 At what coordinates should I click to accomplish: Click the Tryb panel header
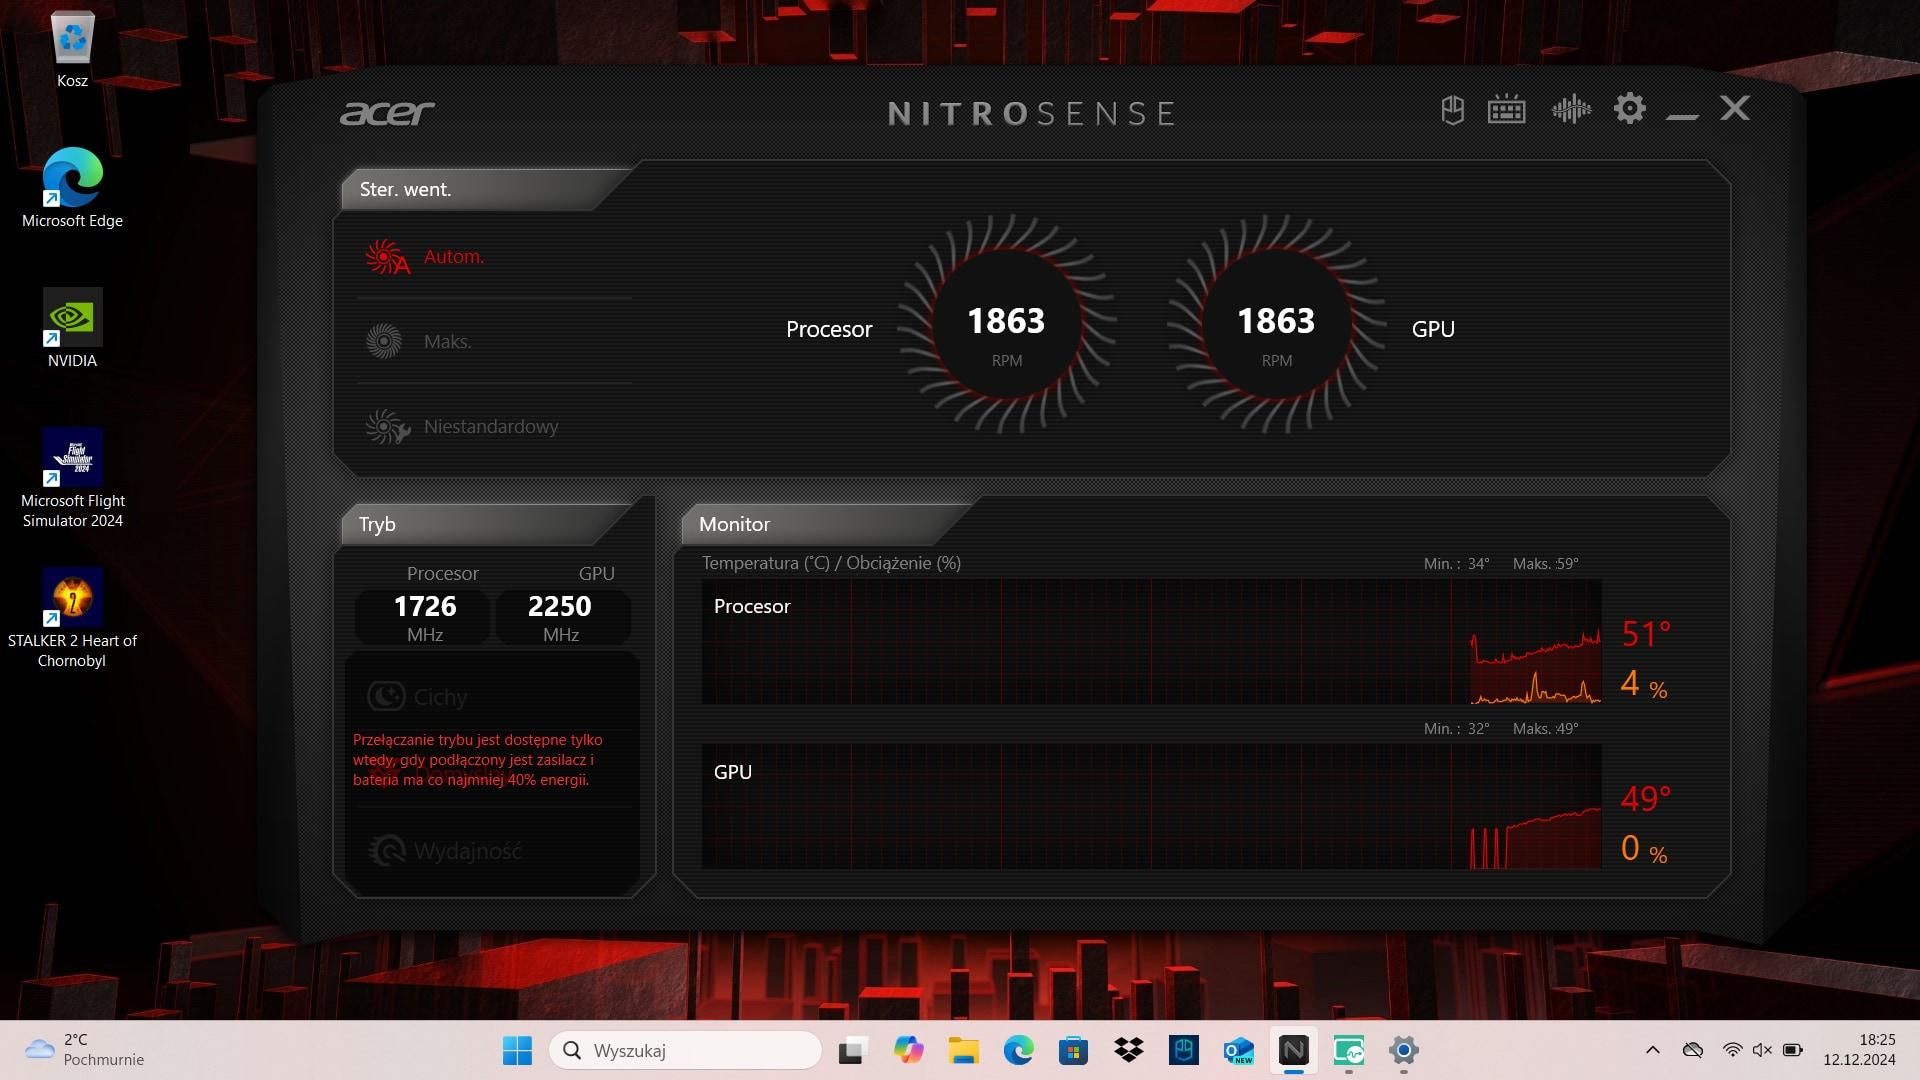click(x=378, y=525)
